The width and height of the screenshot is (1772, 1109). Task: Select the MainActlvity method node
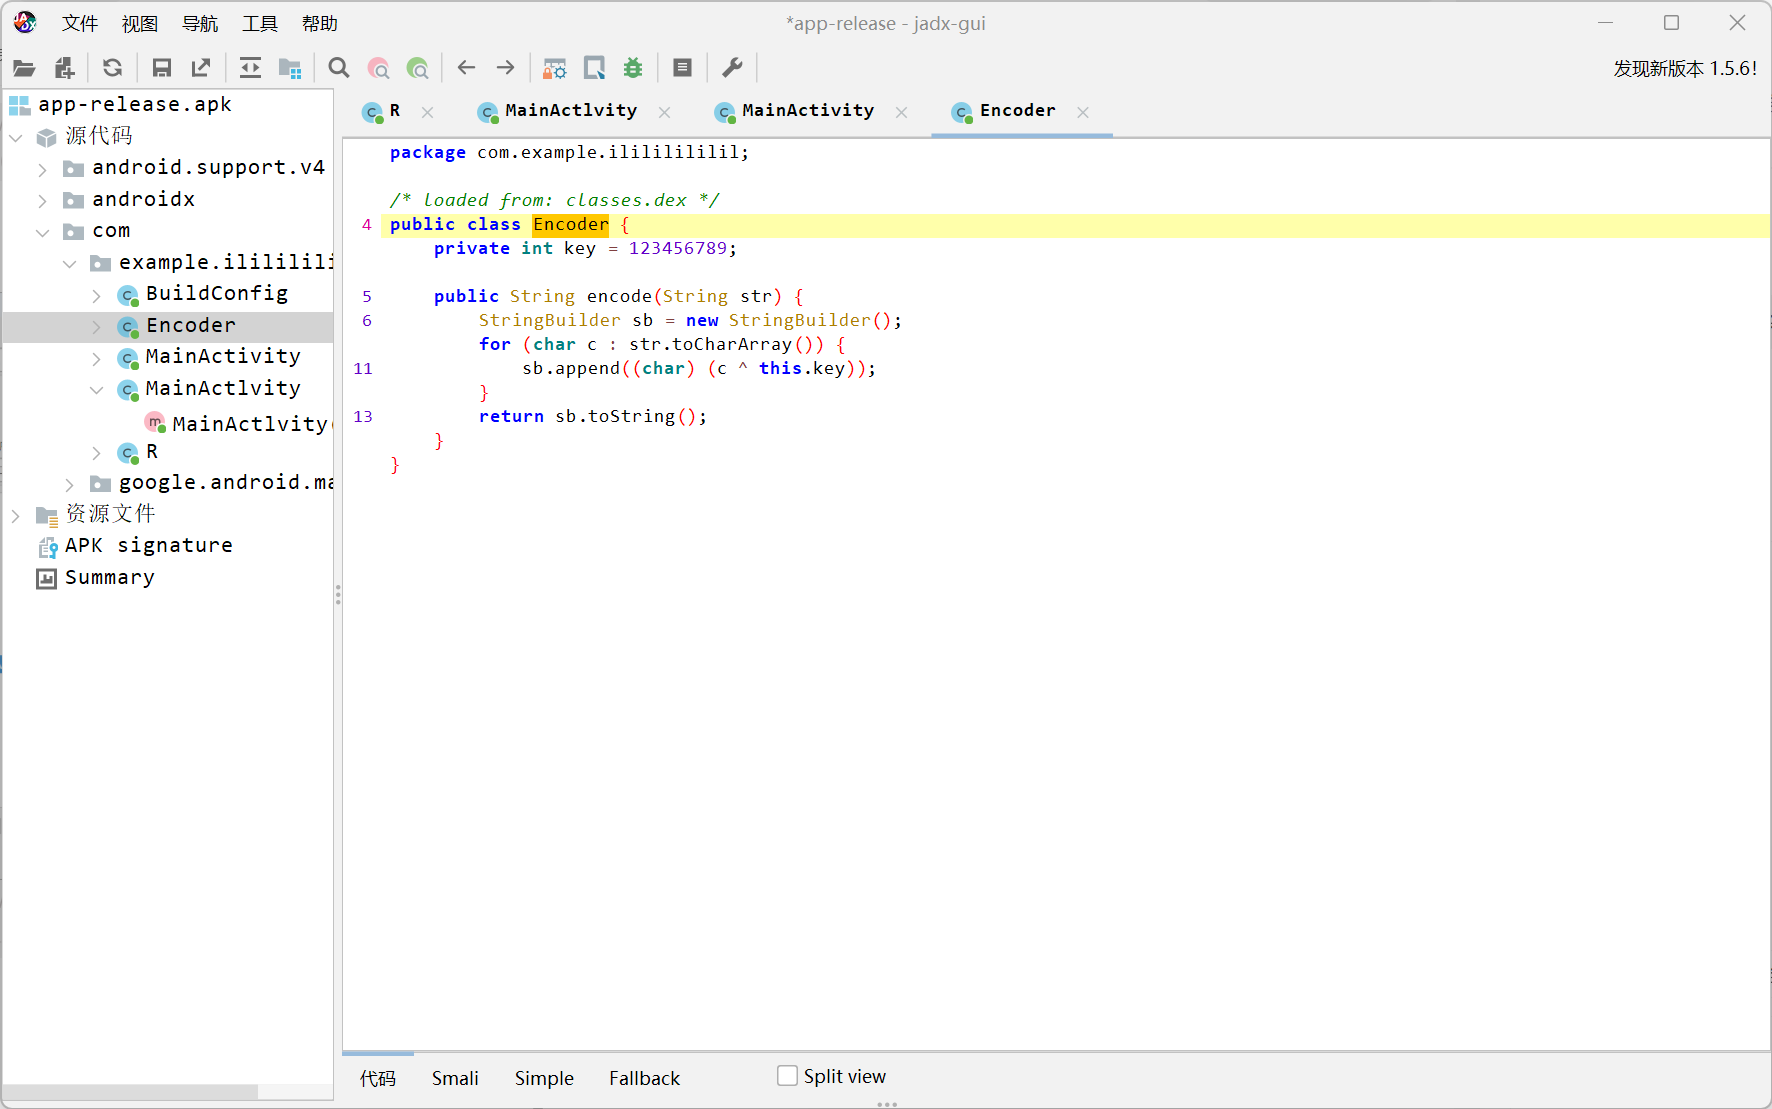point(249,424)
